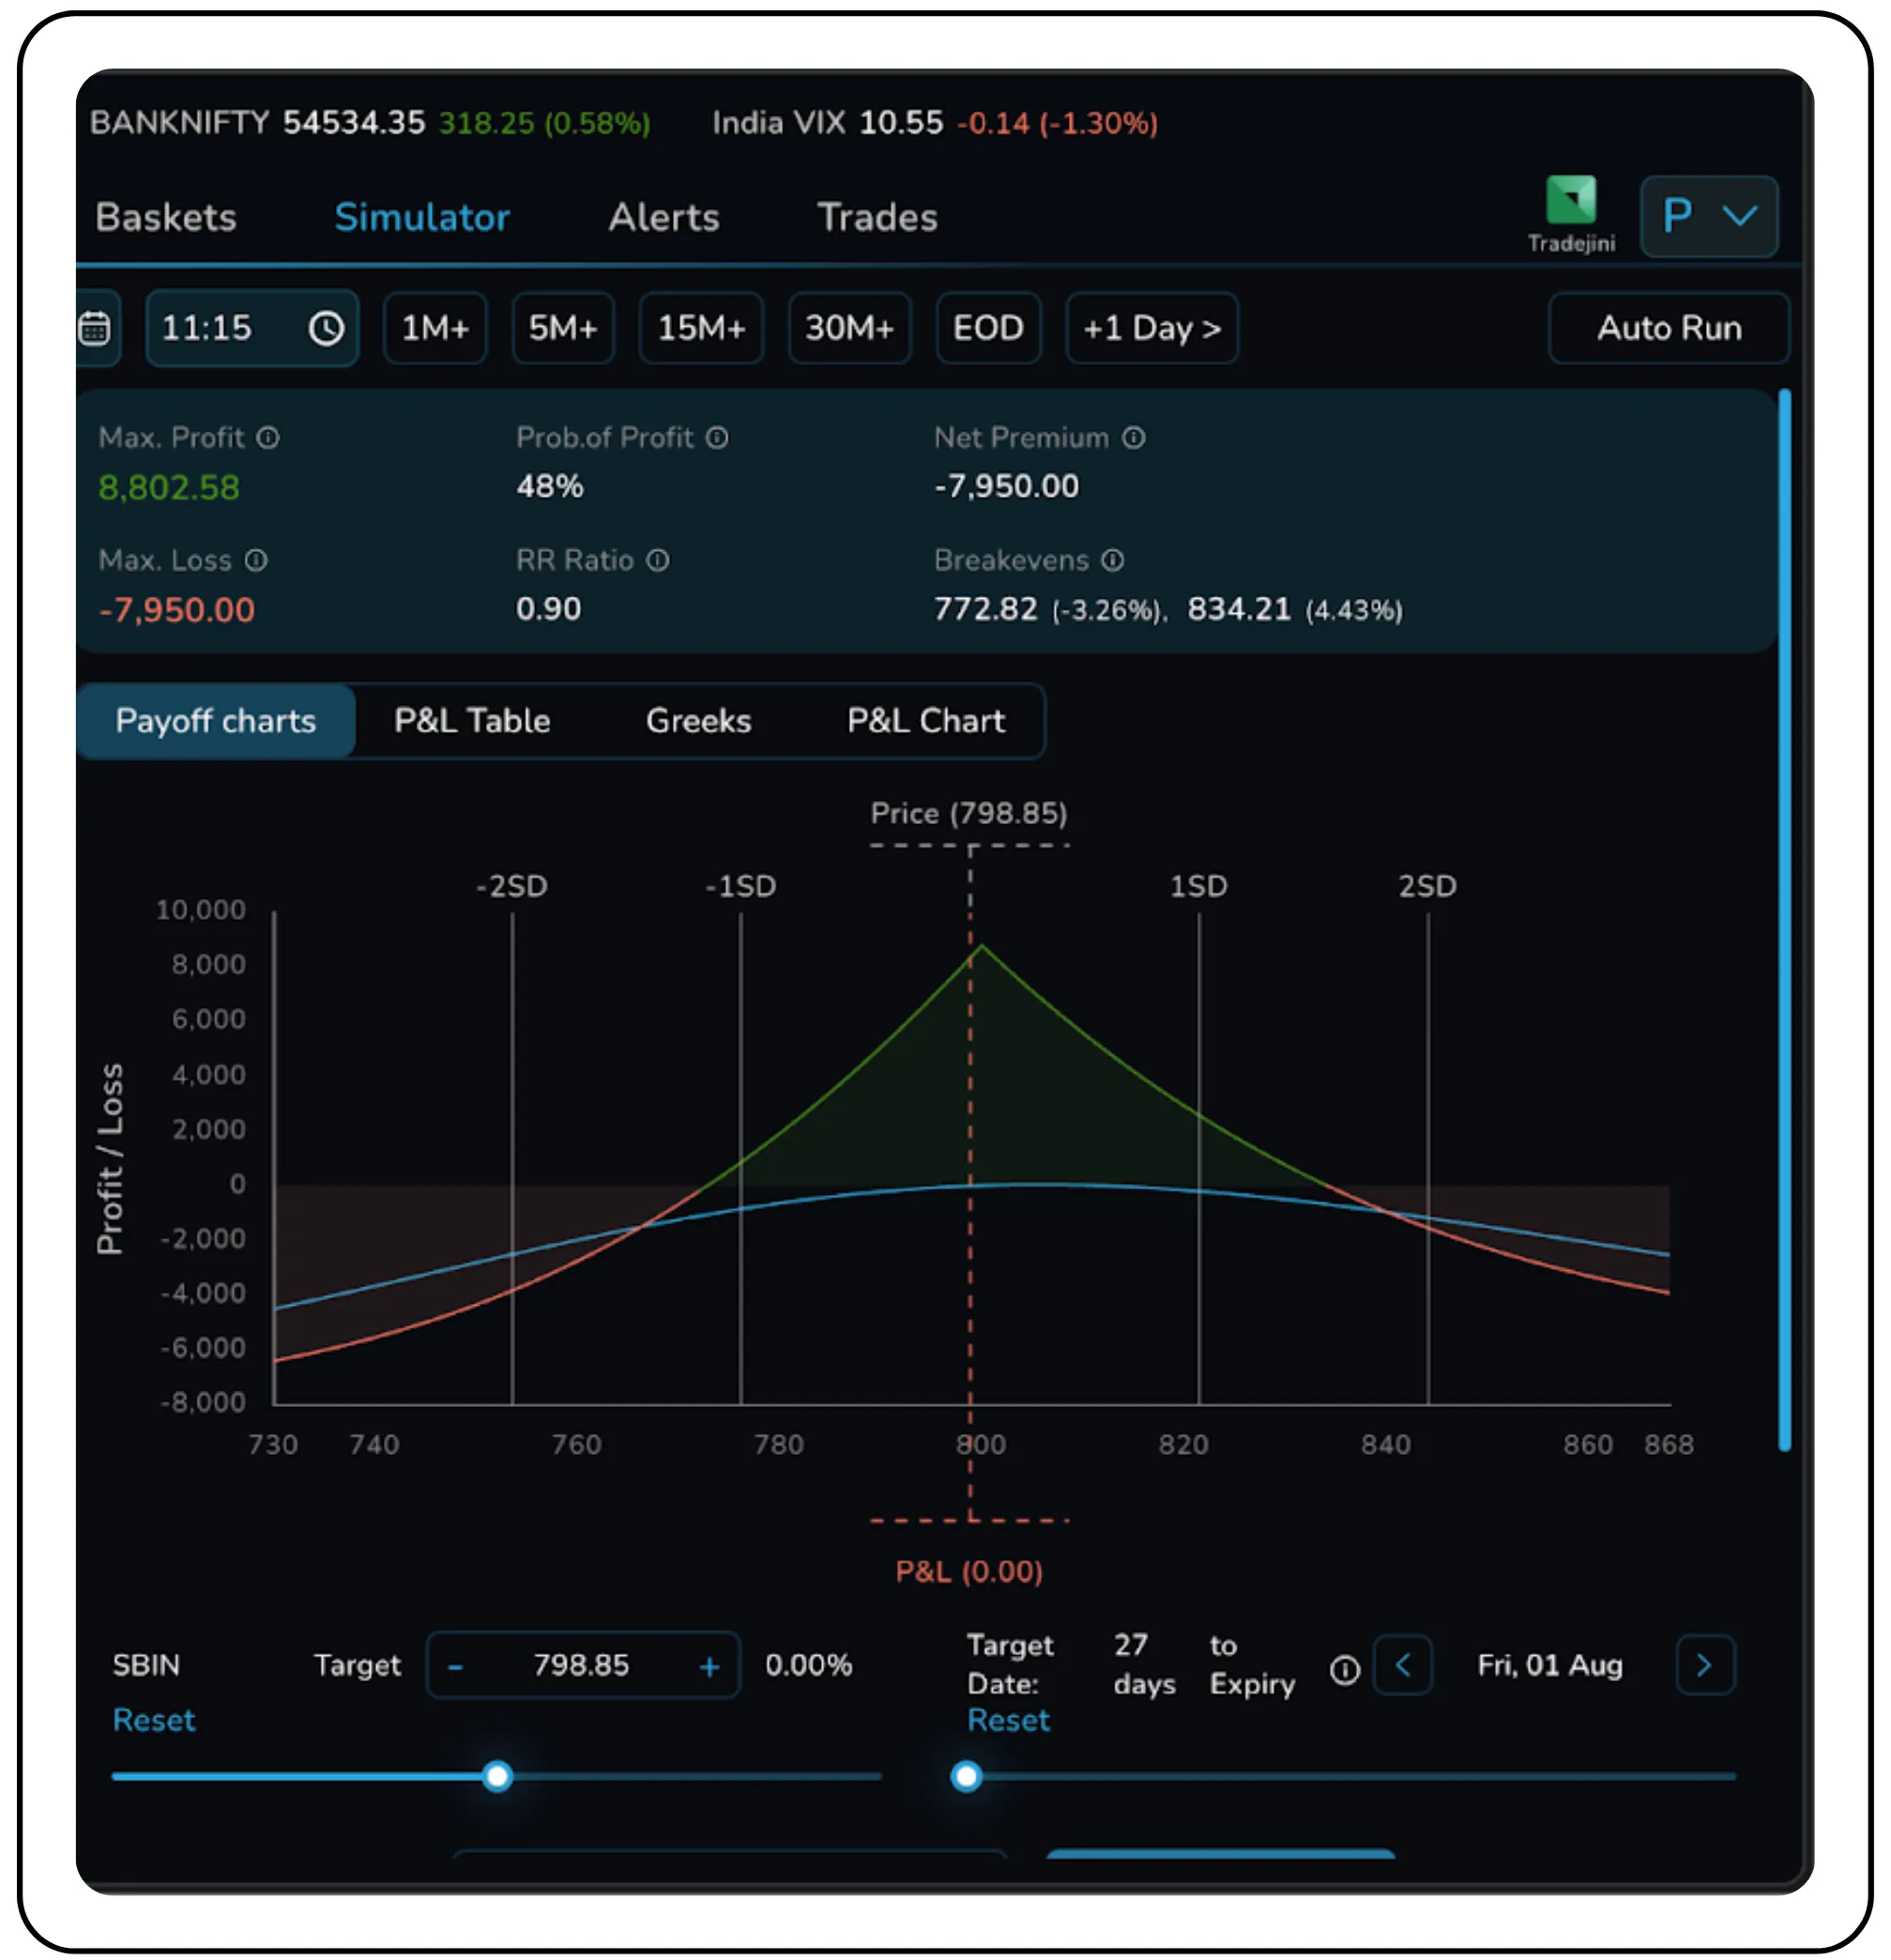1891x1960 pixels.
Task: Open the Max. Profit info icon
Action: pos(267,438)
